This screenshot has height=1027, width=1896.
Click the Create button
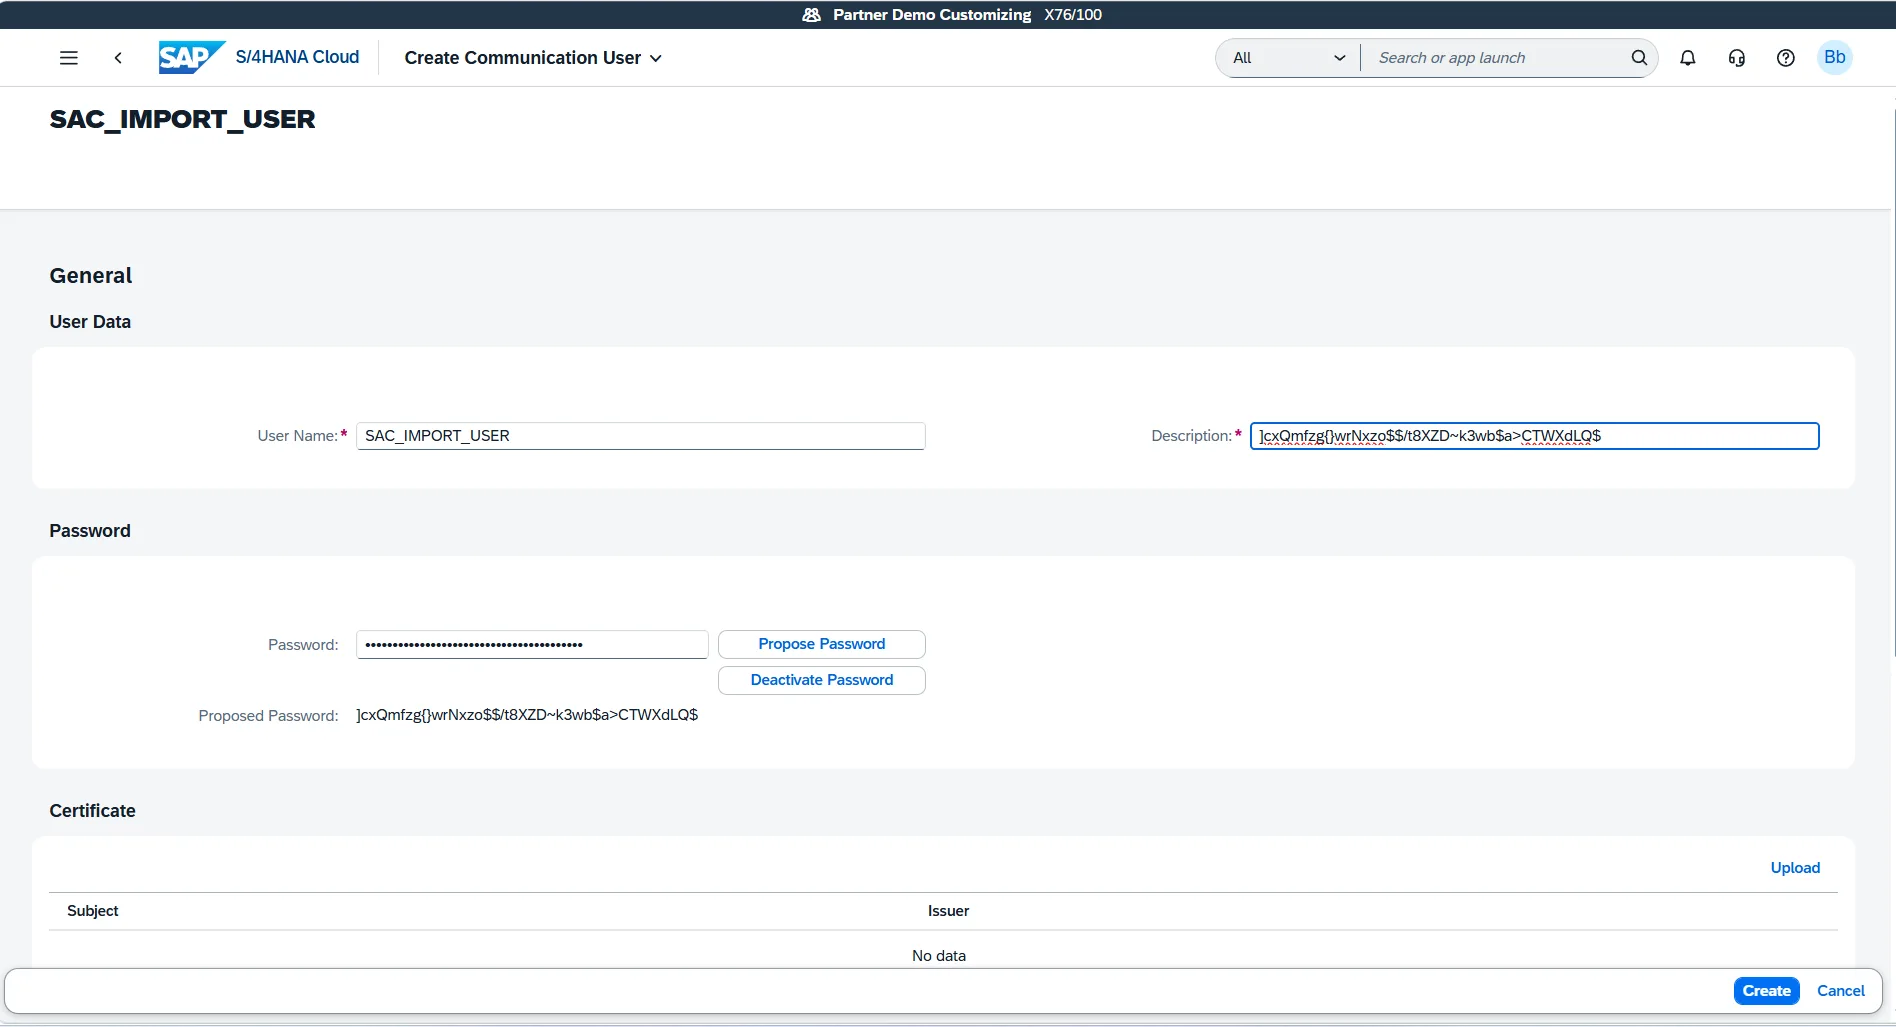(1767, 991)
